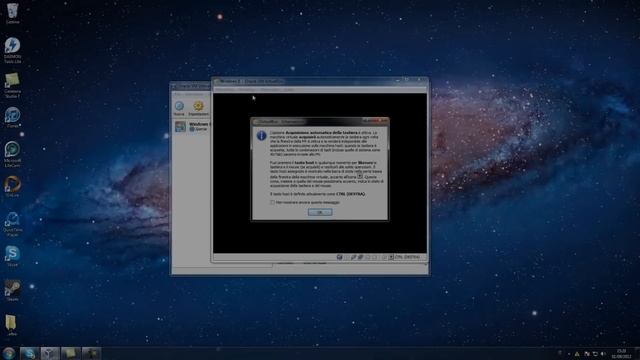Open the iTunes desktop shortcut

point(12,118)
